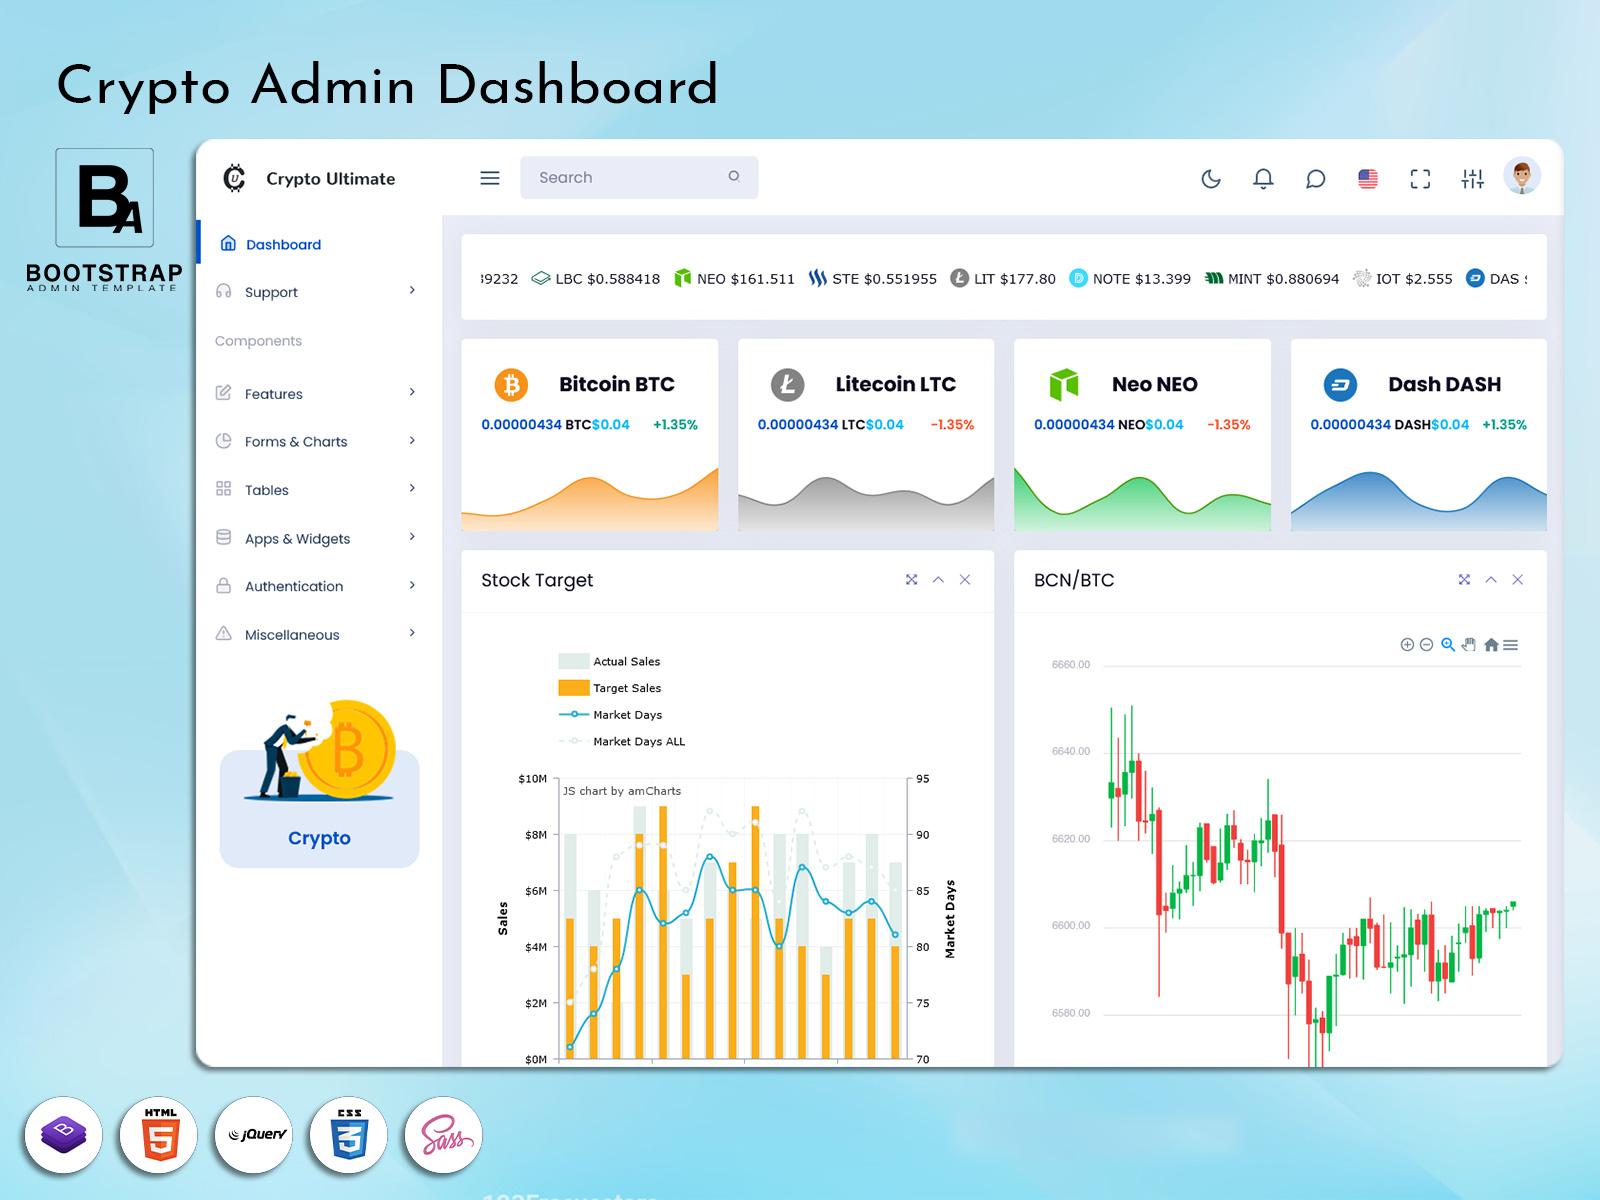This screenshot has height=1200, width=1600.
Task: Open the Features menu item
Action: point(320,394)
